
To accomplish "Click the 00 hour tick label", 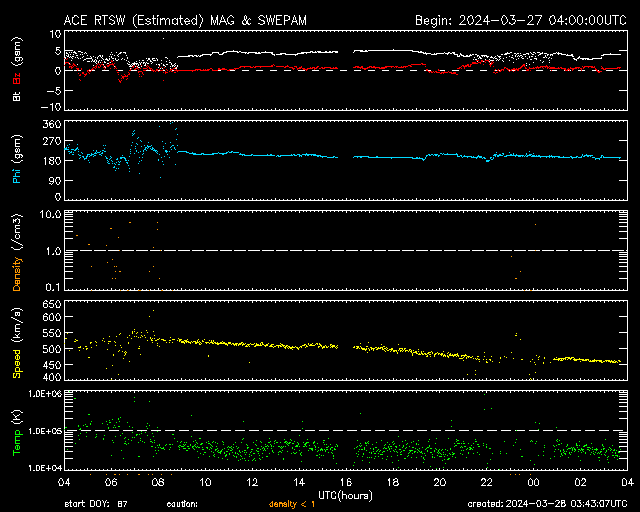I will click(534, 482).
